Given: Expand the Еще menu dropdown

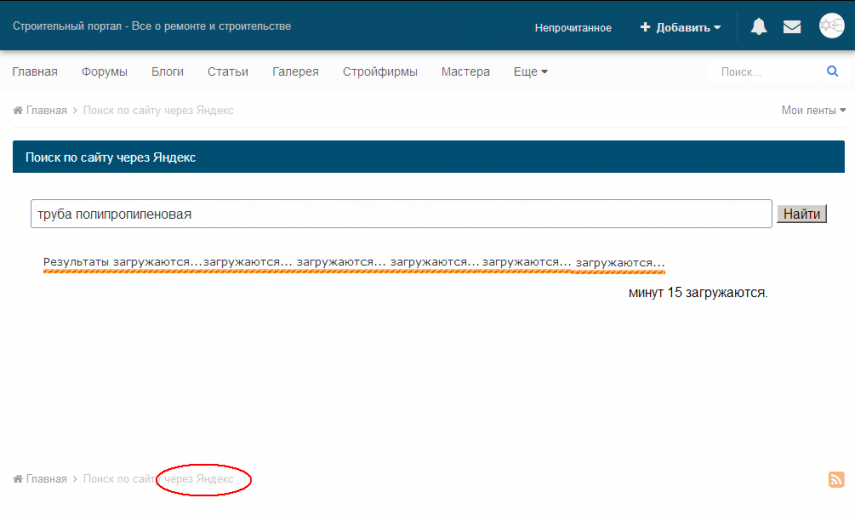Looking at the screenshot, I should click(x=530, y=72).
